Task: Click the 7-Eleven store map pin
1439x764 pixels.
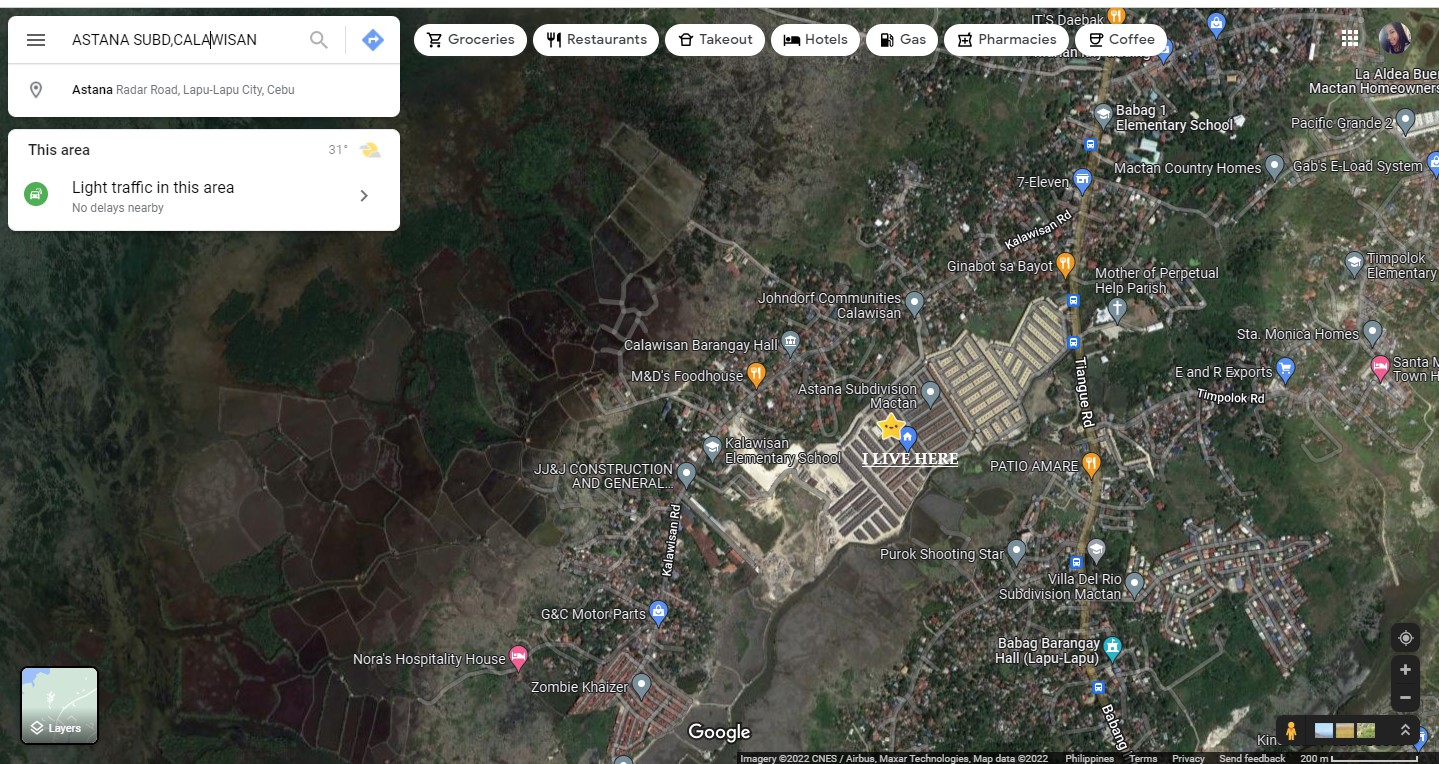Action: (1081, 181)
